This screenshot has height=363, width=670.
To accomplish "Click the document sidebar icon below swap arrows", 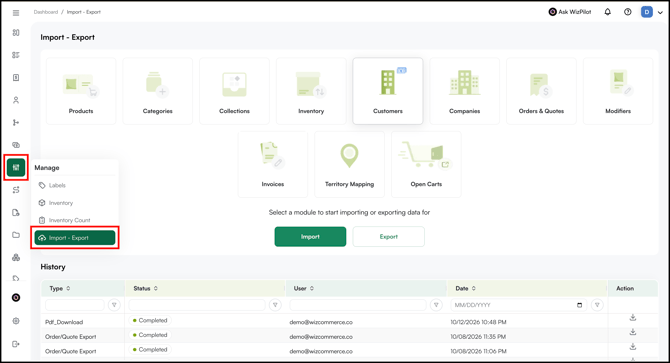I will click(16, 213).
